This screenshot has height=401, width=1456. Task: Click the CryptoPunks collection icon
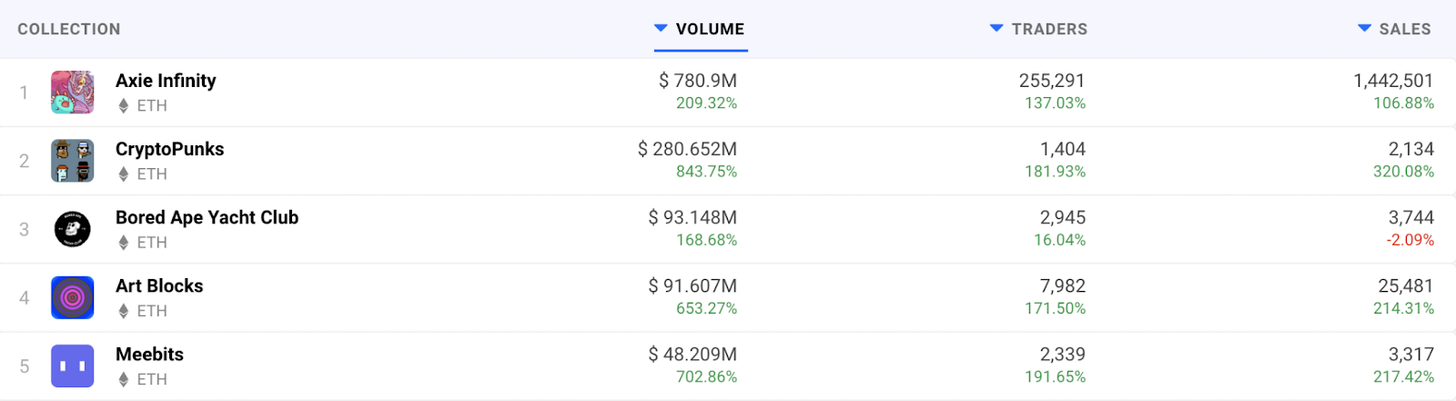point(72,160)
